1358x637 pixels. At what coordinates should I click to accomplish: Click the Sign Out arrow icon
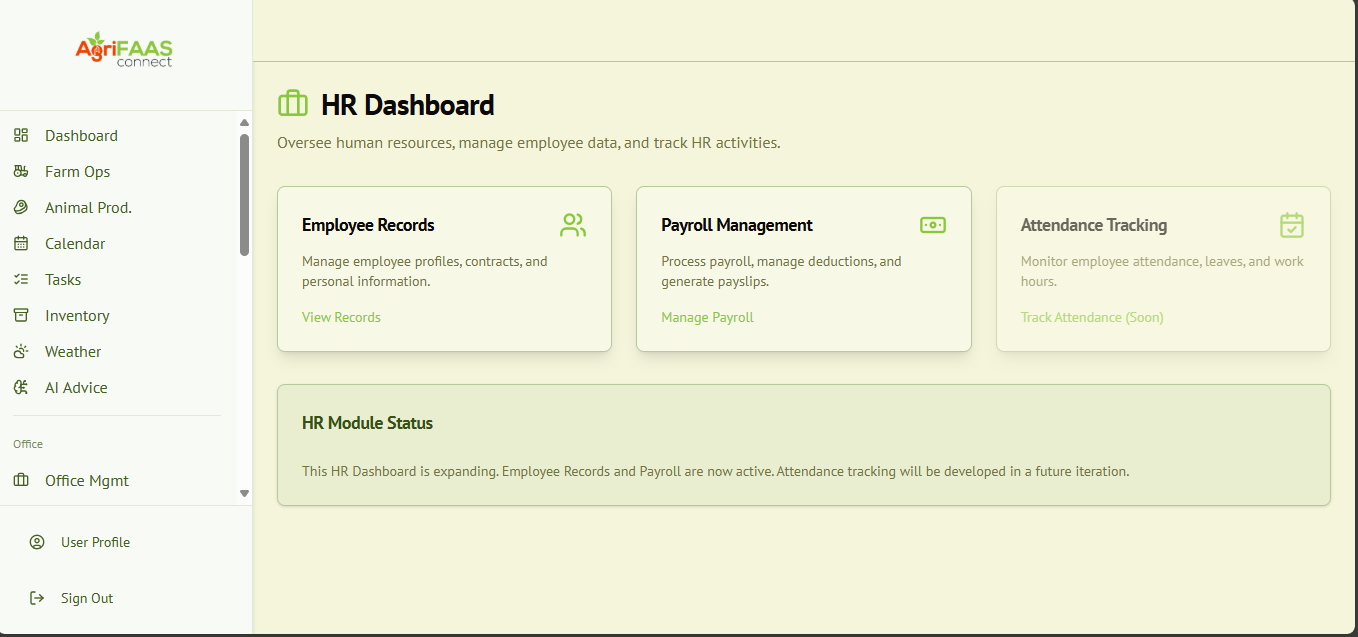coord(37,597)
